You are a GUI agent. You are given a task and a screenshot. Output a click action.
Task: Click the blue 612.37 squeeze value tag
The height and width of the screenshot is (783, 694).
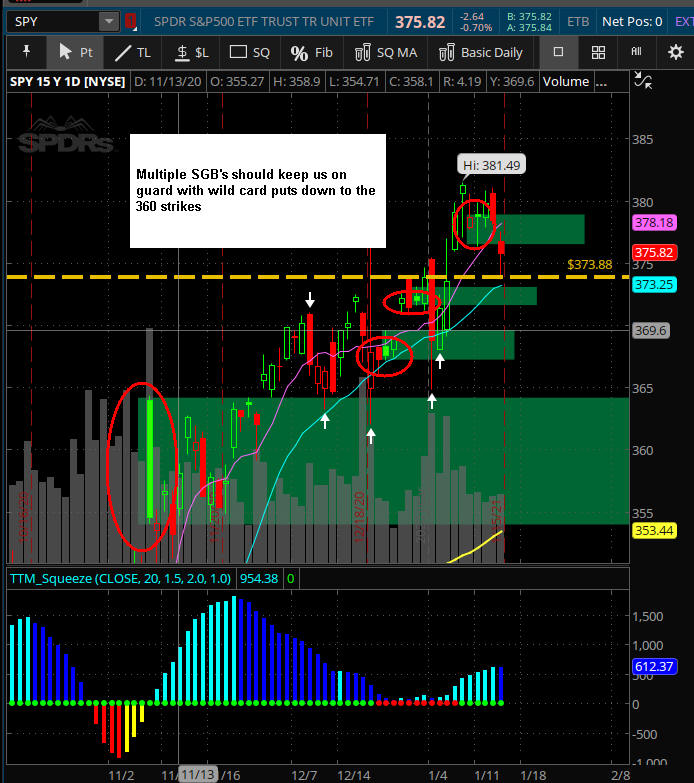point(654,666)
